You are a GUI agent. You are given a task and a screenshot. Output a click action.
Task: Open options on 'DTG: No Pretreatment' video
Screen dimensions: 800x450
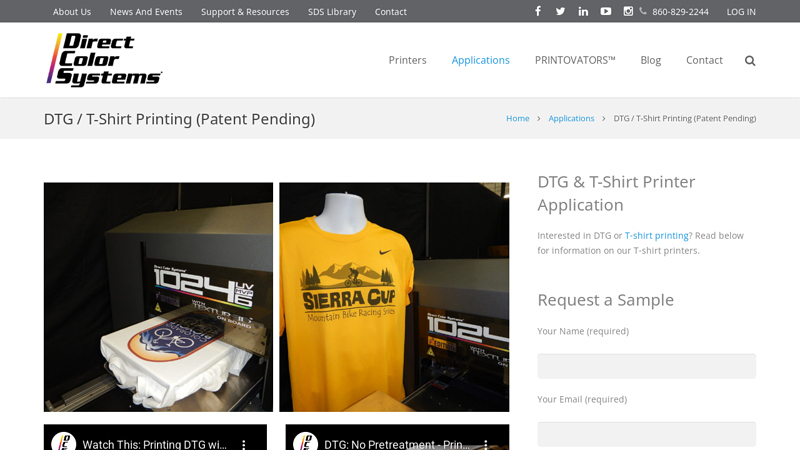point(486,444)
